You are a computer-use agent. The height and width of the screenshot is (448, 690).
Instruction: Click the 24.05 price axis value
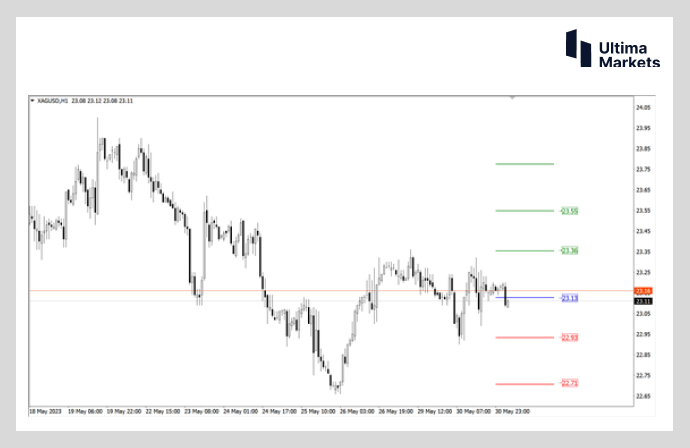point(643,107)
